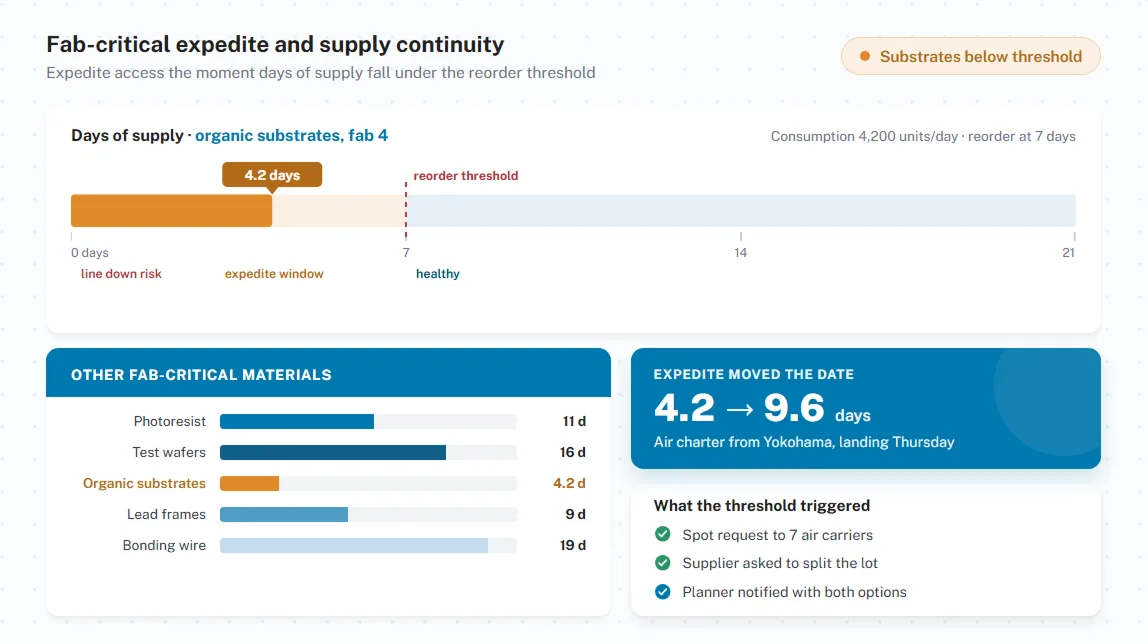Click the 9 d Lead frames value

[x=575, y=514]
